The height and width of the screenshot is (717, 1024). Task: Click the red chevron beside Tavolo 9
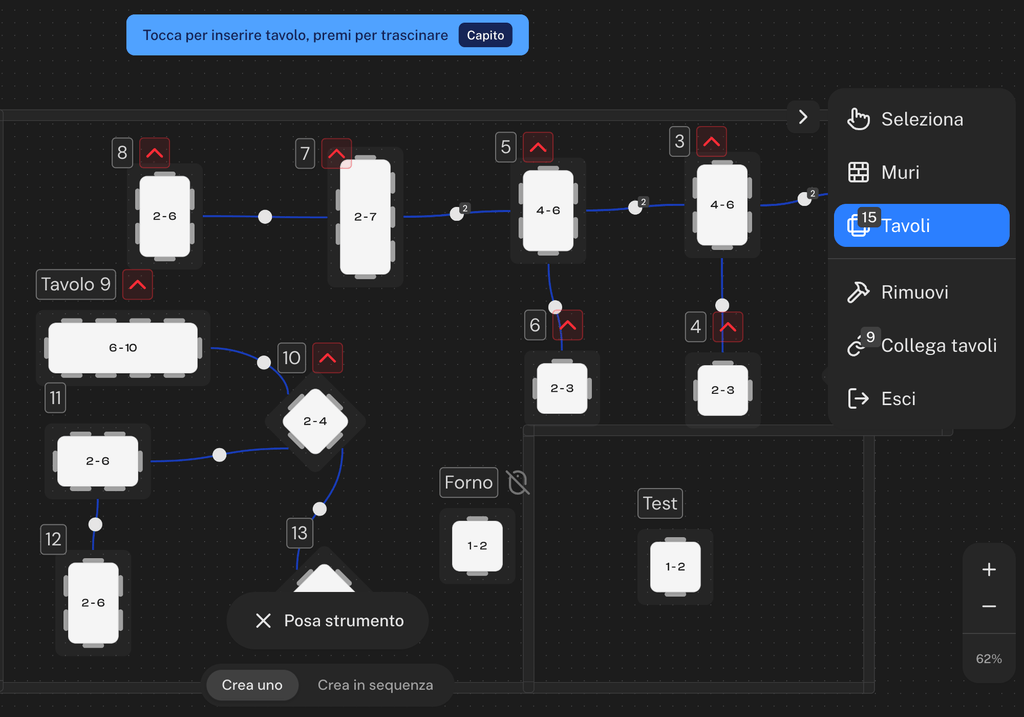coord(137,285)
